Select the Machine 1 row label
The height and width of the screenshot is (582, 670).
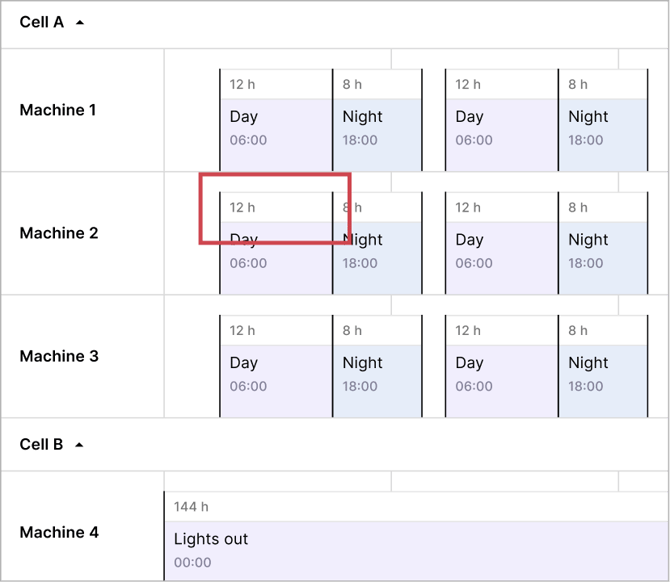pos(58,110)
